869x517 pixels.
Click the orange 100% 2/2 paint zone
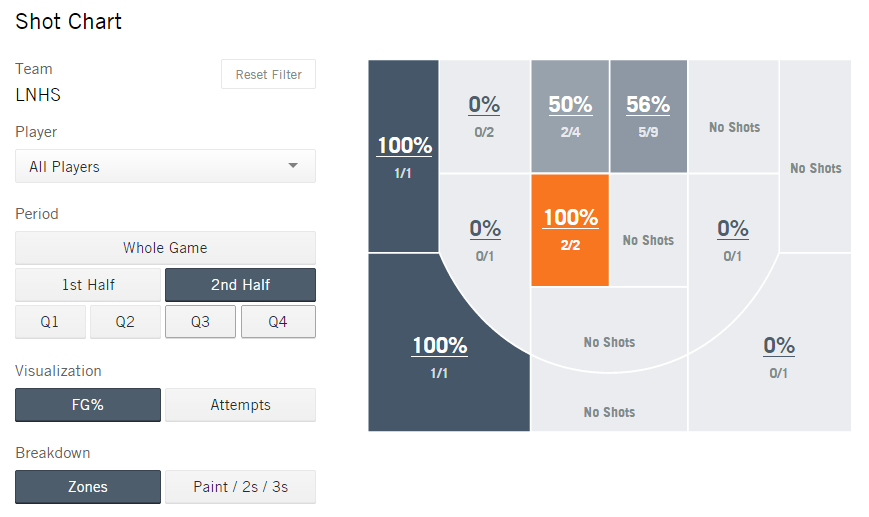click(570, 230)
